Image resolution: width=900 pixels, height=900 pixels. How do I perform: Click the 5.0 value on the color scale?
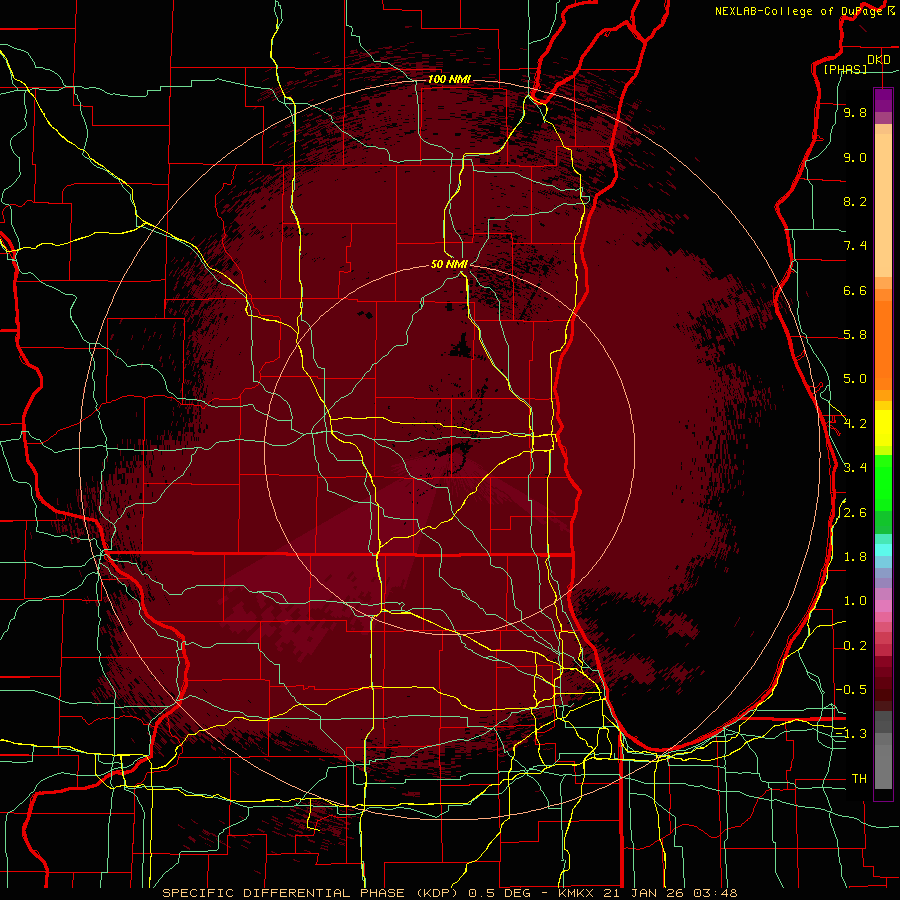coord(855,379)
